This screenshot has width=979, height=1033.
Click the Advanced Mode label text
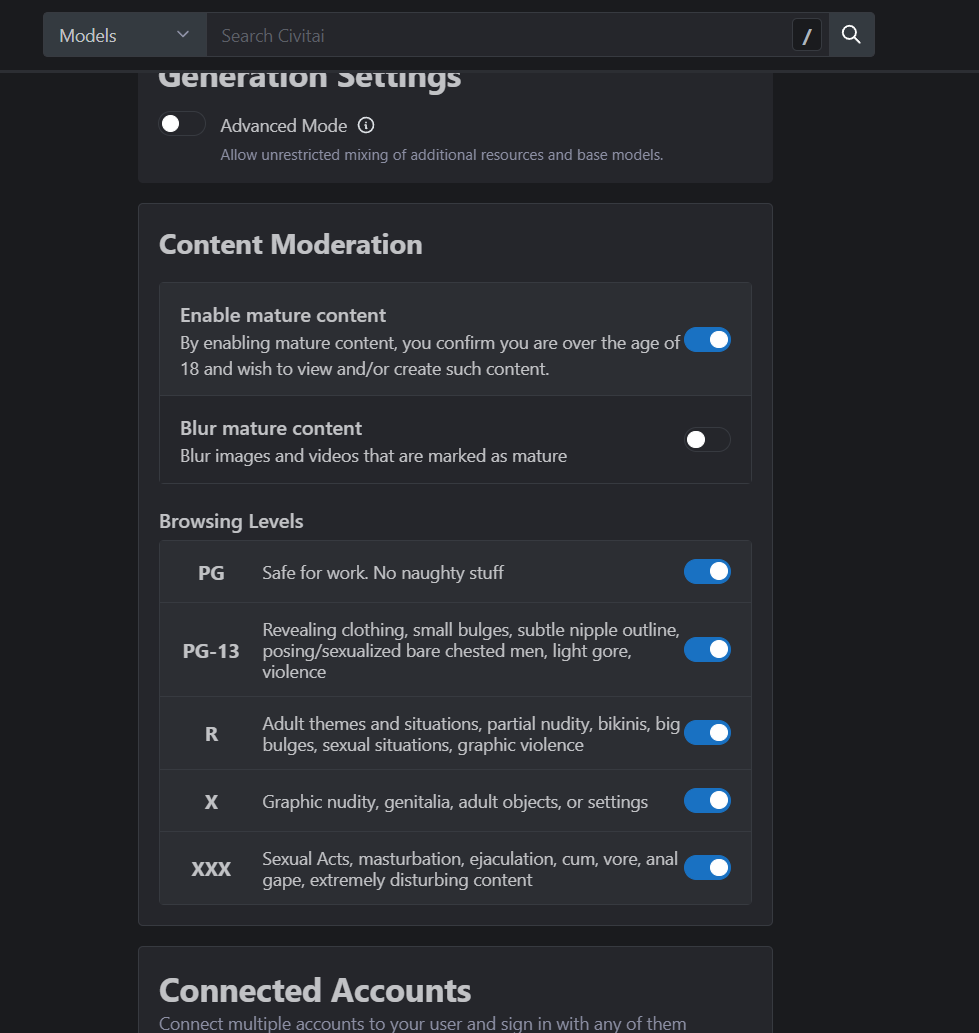[283, 126]
